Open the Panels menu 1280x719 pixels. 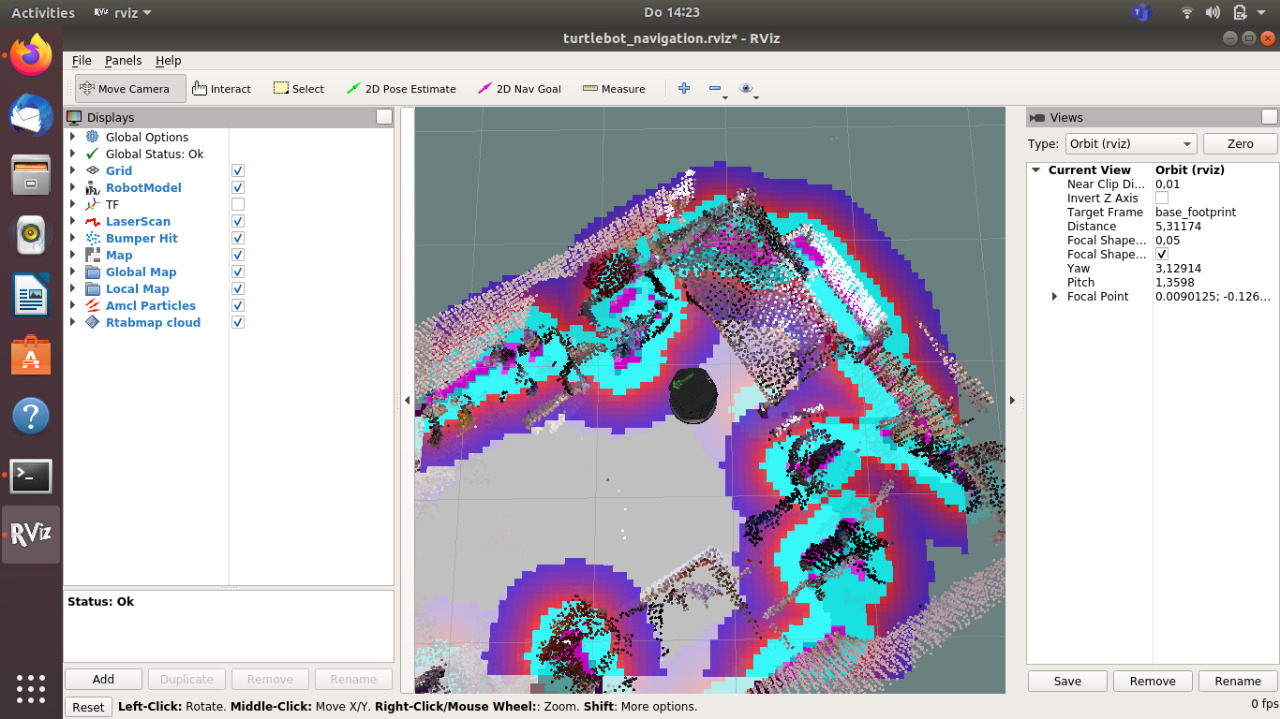[x=123, y=61]
